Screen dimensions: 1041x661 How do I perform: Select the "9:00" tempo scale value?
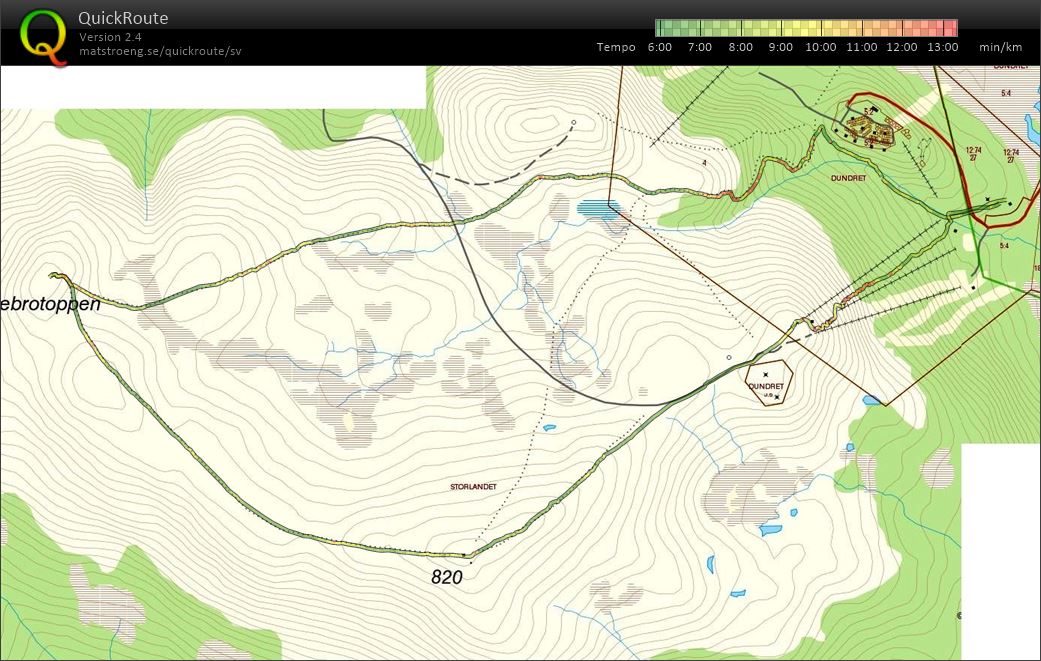point(781,47)
